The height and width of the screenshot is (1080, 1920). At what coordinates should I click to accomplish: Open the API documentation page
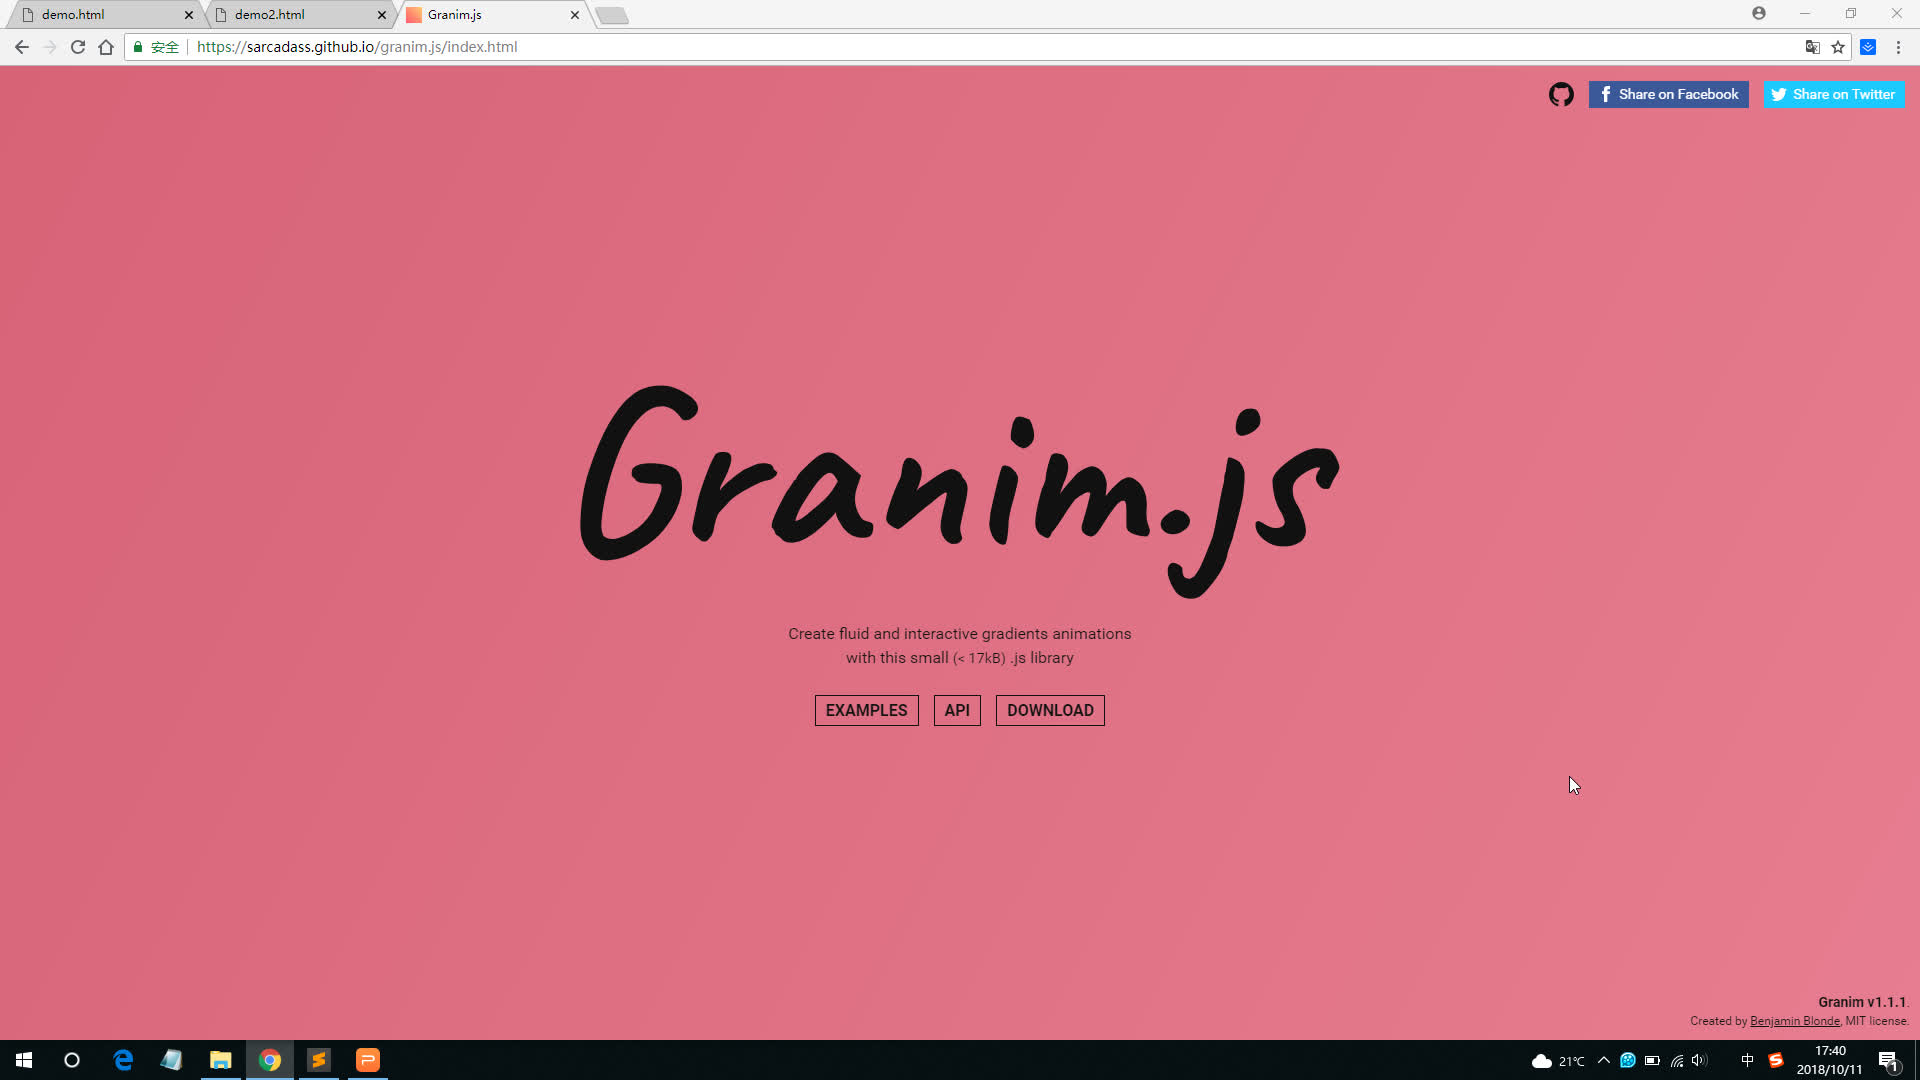(956, 709)
